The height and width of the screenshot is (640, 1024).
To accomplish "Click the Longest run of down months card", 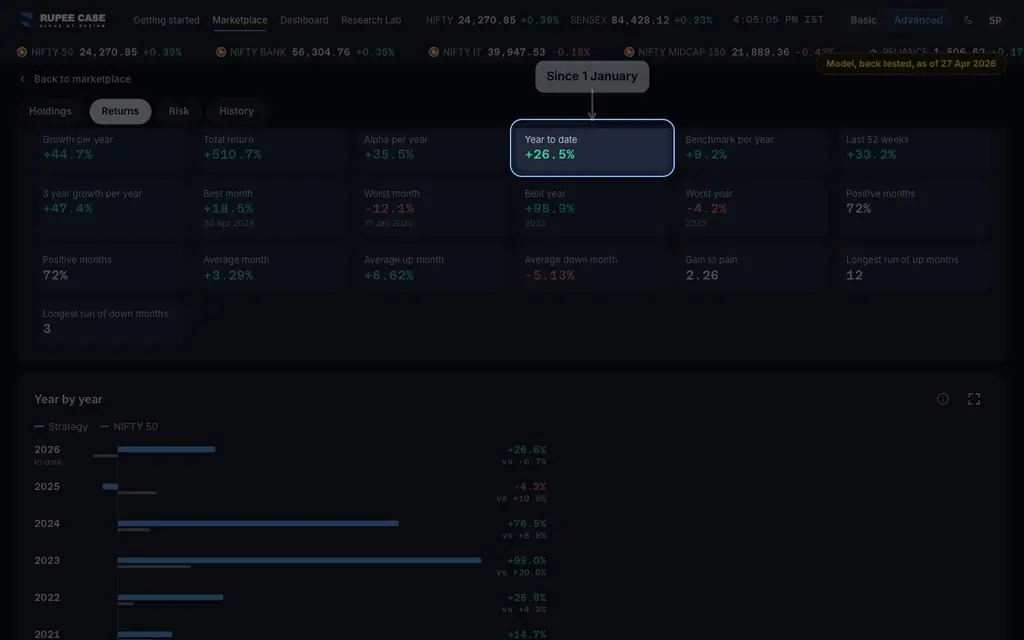I will pos(110,323).
